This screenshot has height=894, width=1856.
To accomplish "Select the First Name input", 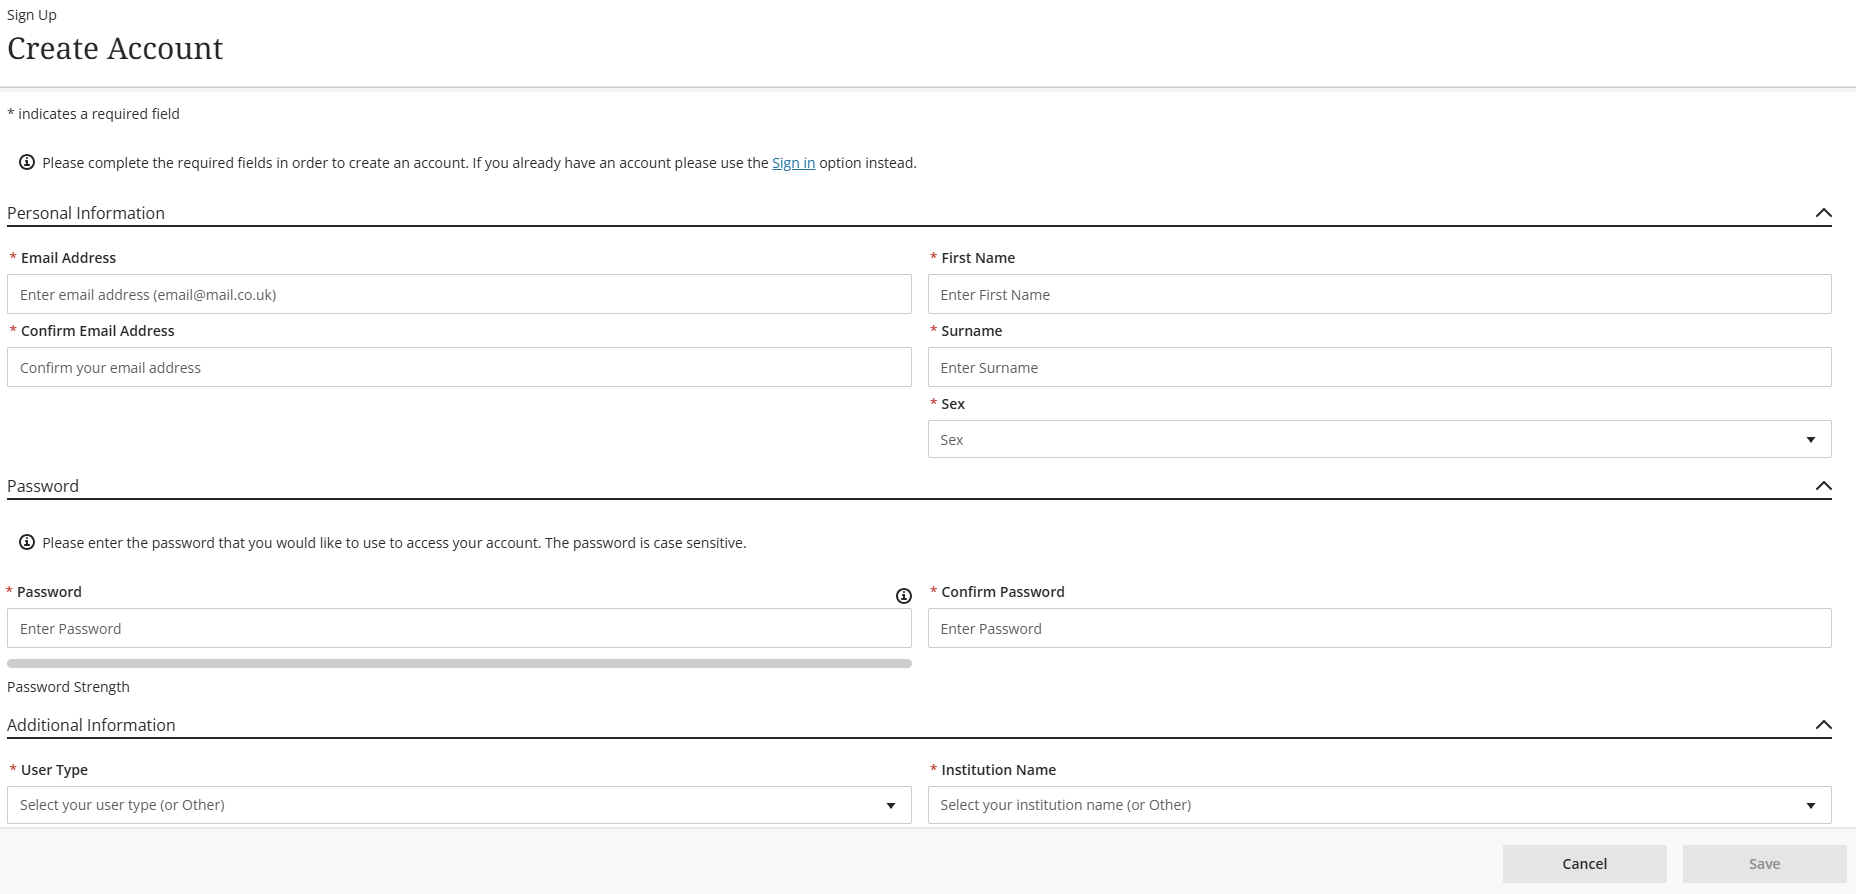I will 1379,294.
